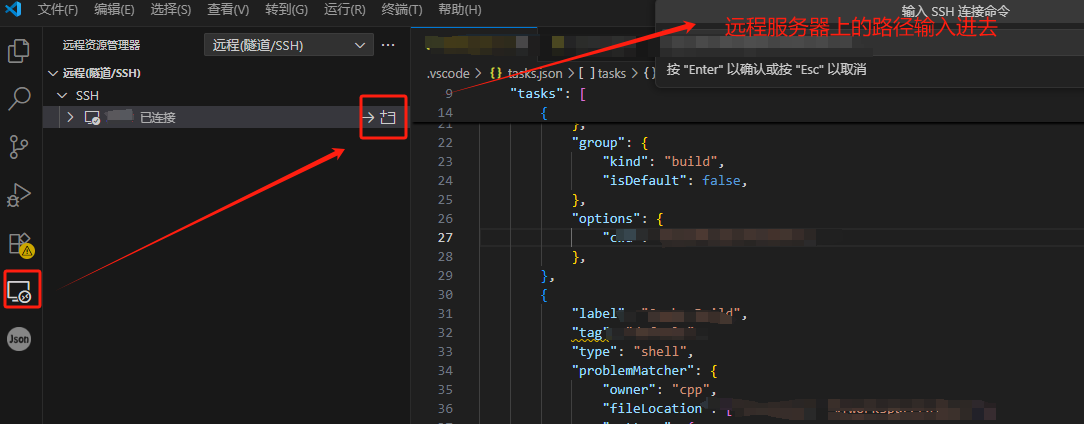Image resolution: width=1084 pixels, height=424 pixels.
Task: Open the Source Control view
Action: pos(19,147)
